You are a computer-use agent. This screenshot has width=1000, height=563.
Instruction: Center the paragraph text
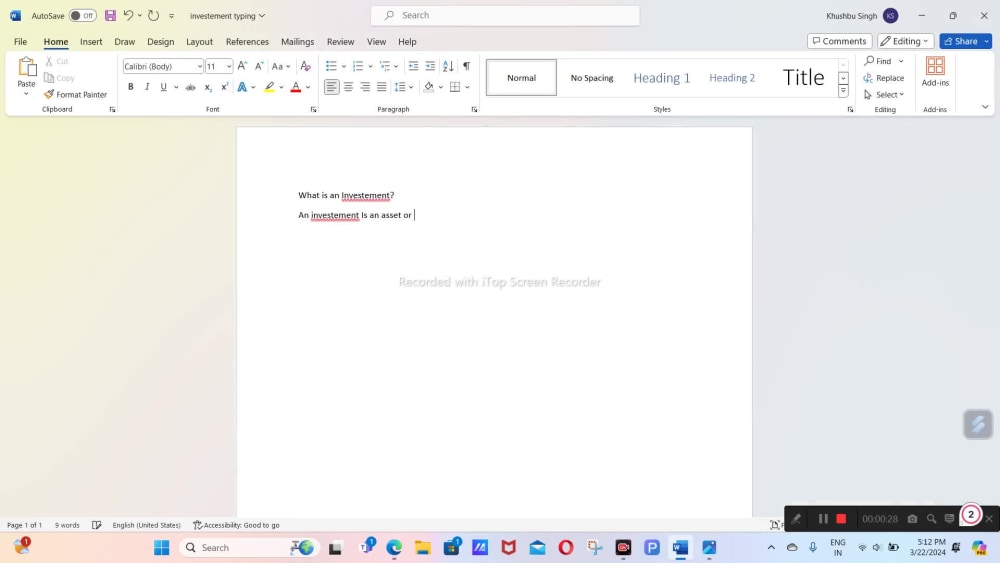coord(348,87)
